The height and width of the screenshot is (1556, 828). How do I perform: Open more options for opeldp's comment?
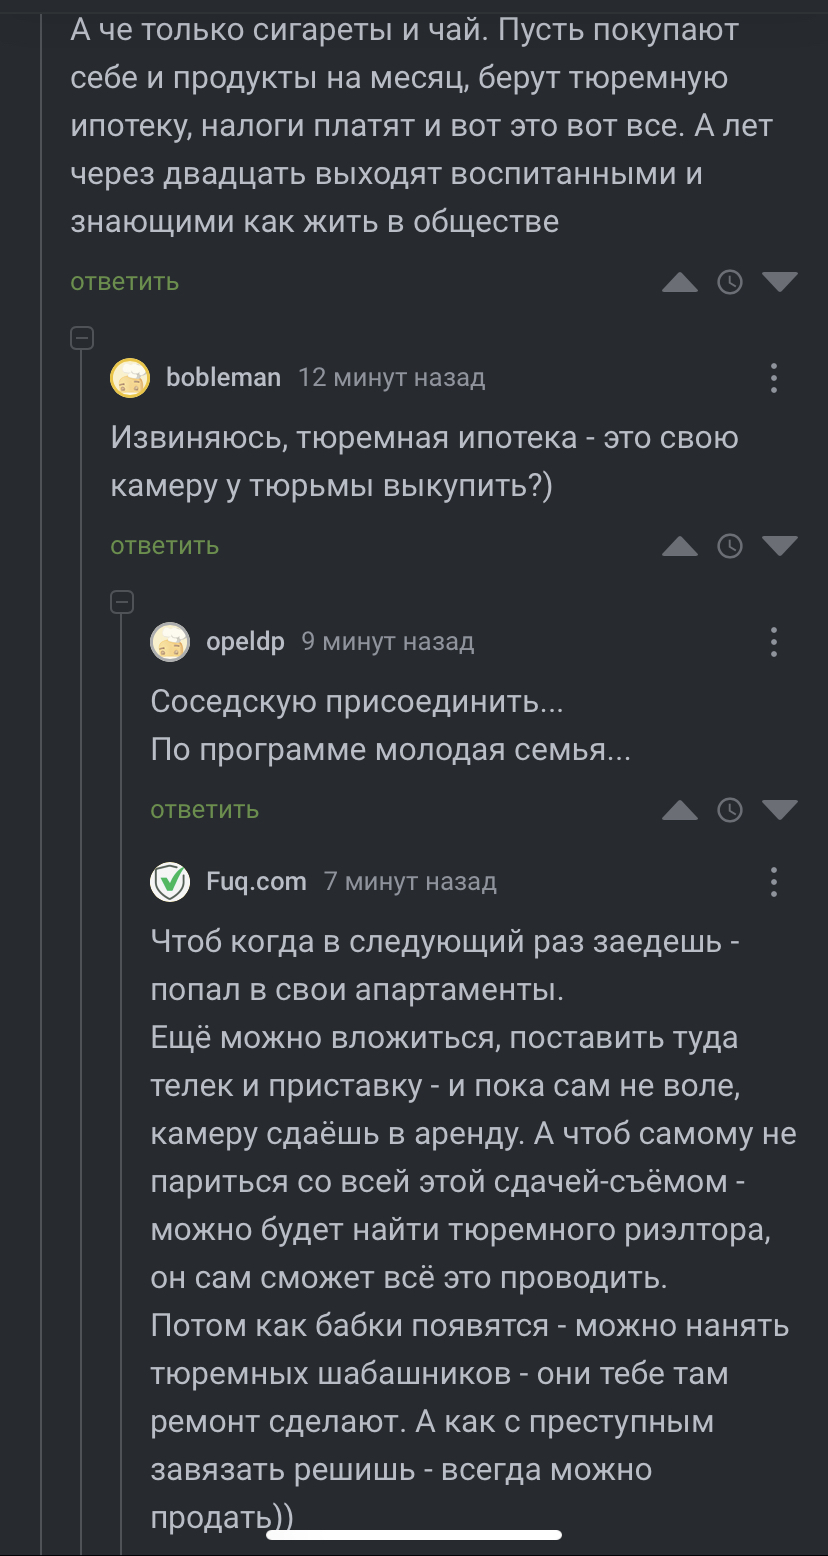(x=773, y=642)
